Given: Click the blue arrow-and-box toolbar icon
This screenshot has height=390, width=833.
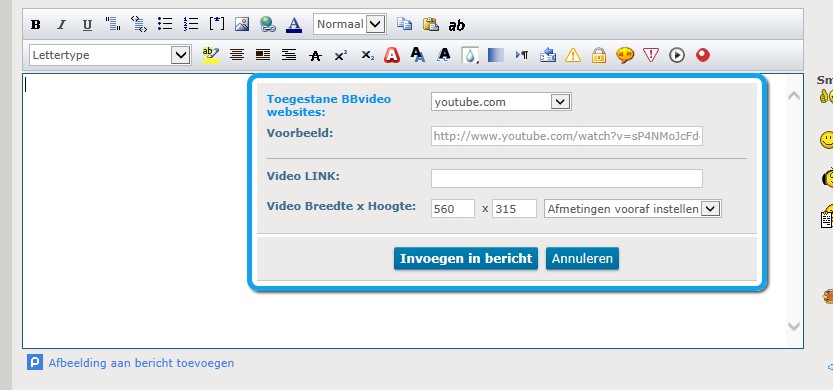Looking at the screenshot, I should click(548, 55).
